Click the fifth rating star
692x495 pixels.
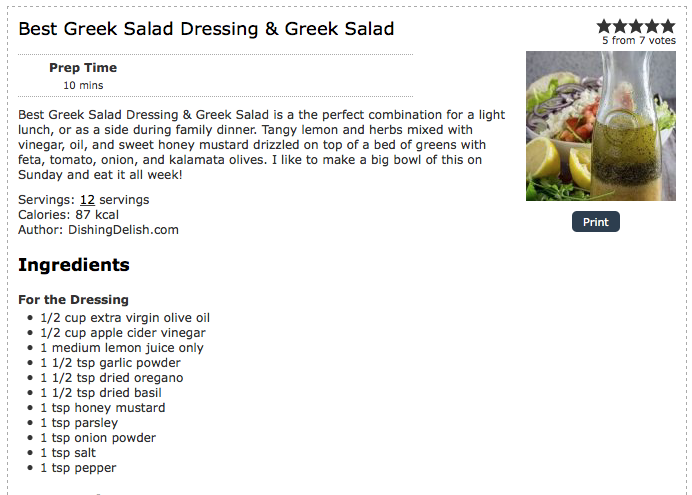click(x=668, y=26)
